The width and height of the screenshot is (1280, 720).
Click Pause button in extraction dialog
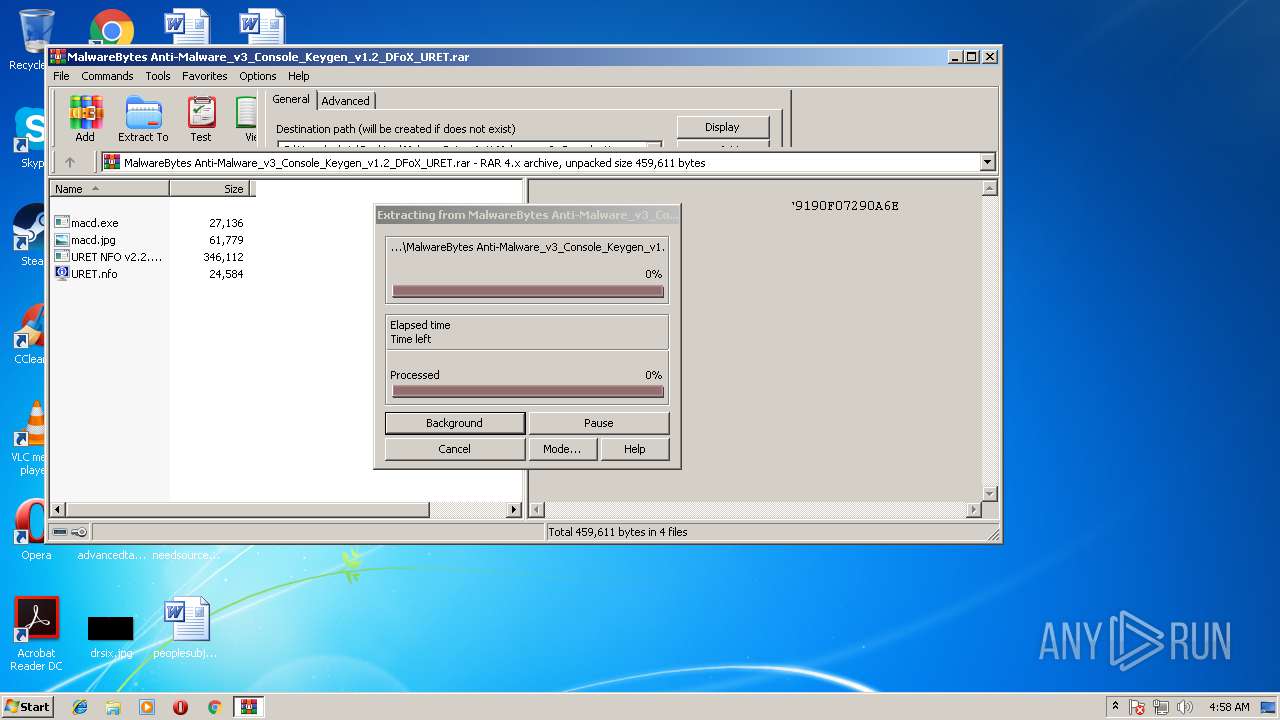coord(598,423)
